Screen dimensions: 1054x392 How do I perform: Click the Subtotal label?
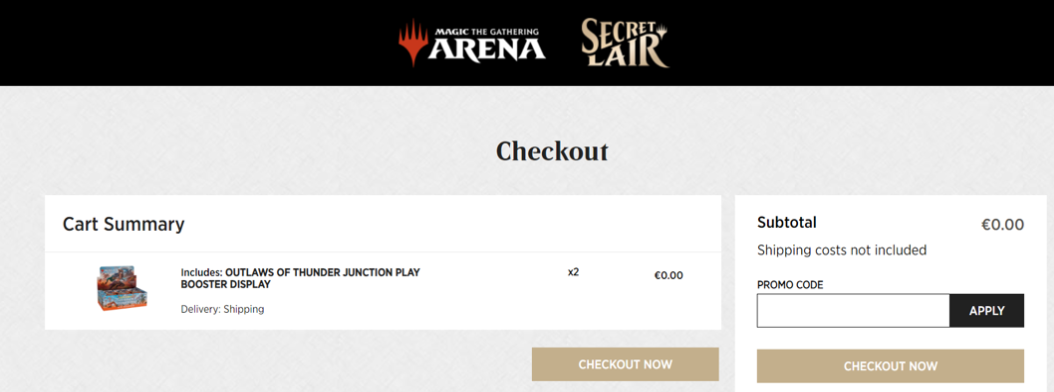[786, 223]
